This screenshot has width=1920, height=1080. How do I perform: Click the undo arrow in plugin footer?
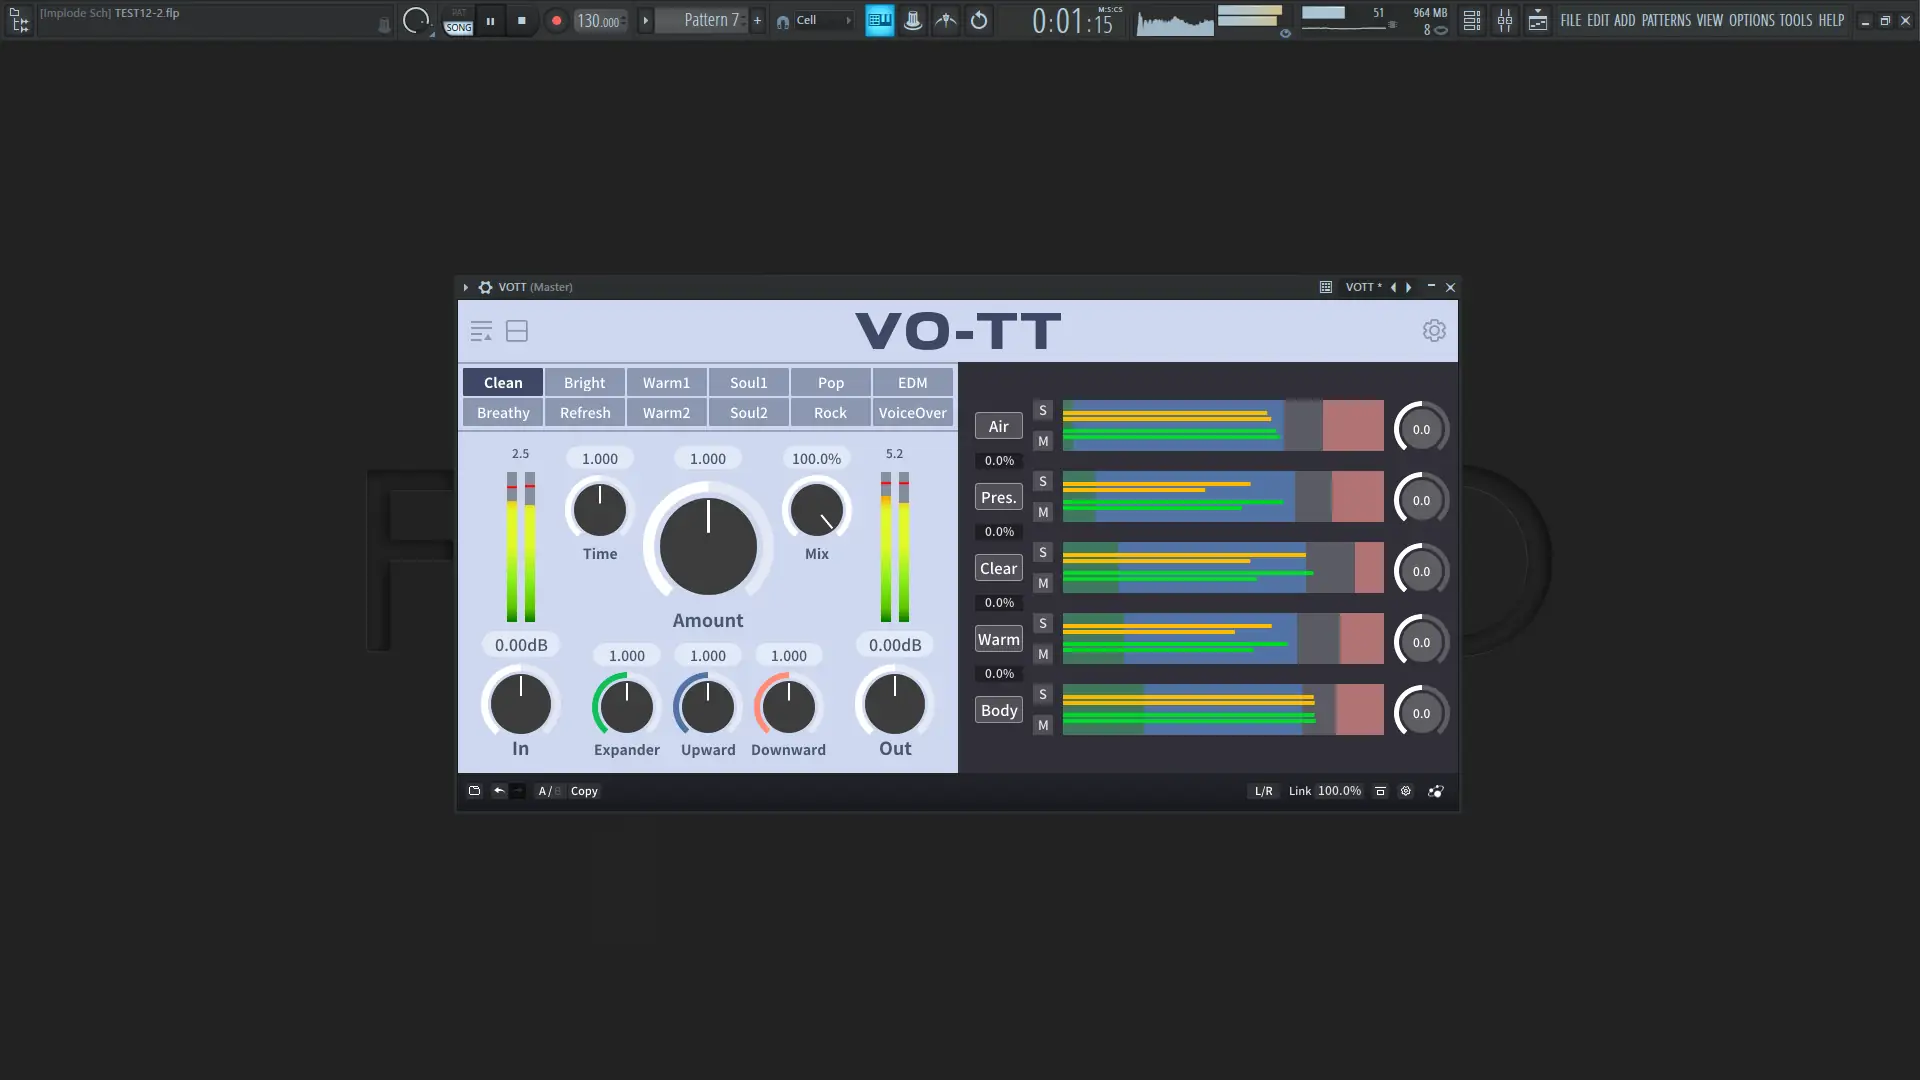[499, 791]
